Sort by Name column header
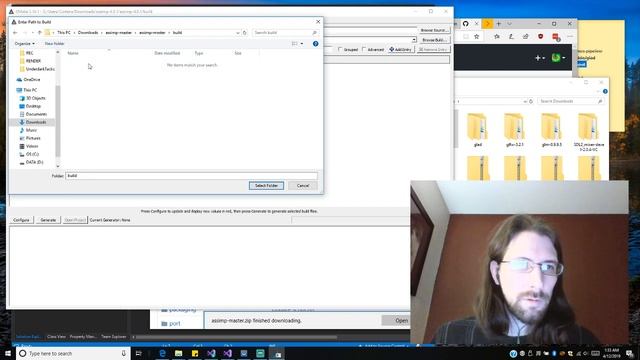 73,53
